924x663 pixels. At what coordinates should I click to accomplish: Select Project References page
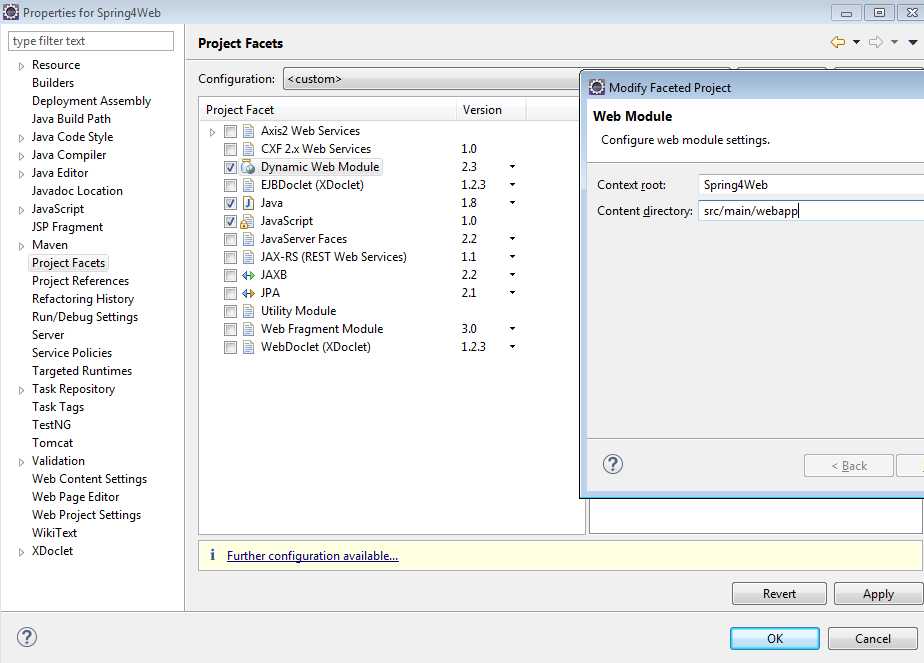point(80,281)
